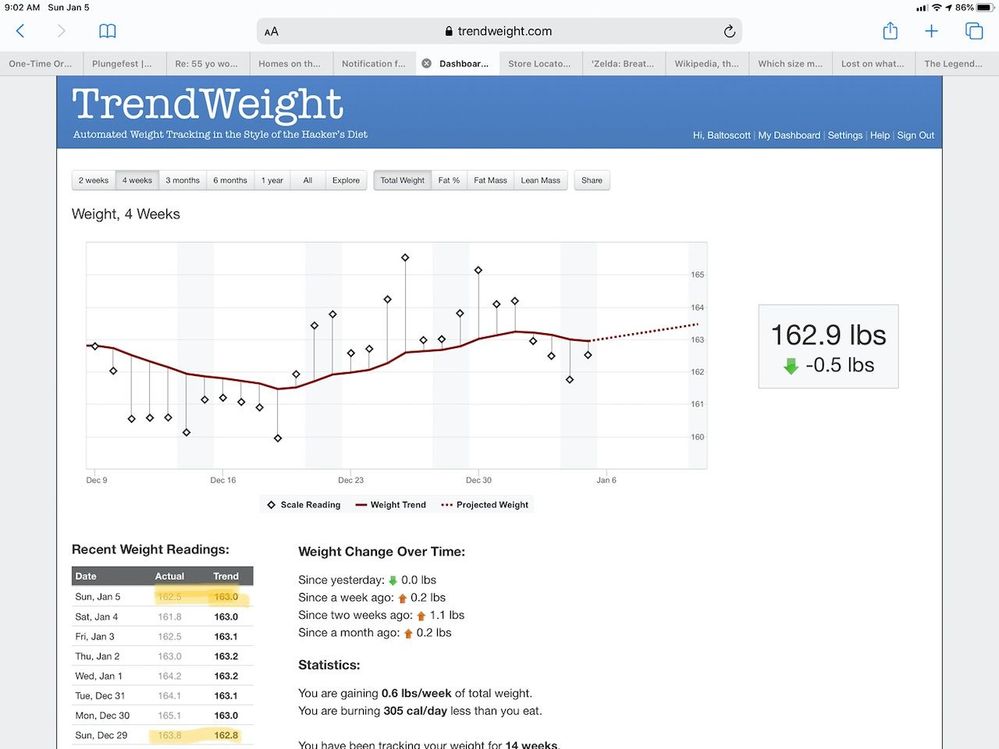Switch chart range to 3 months
Viewport: 999px width, 749px height.
(x=182, y=181)
